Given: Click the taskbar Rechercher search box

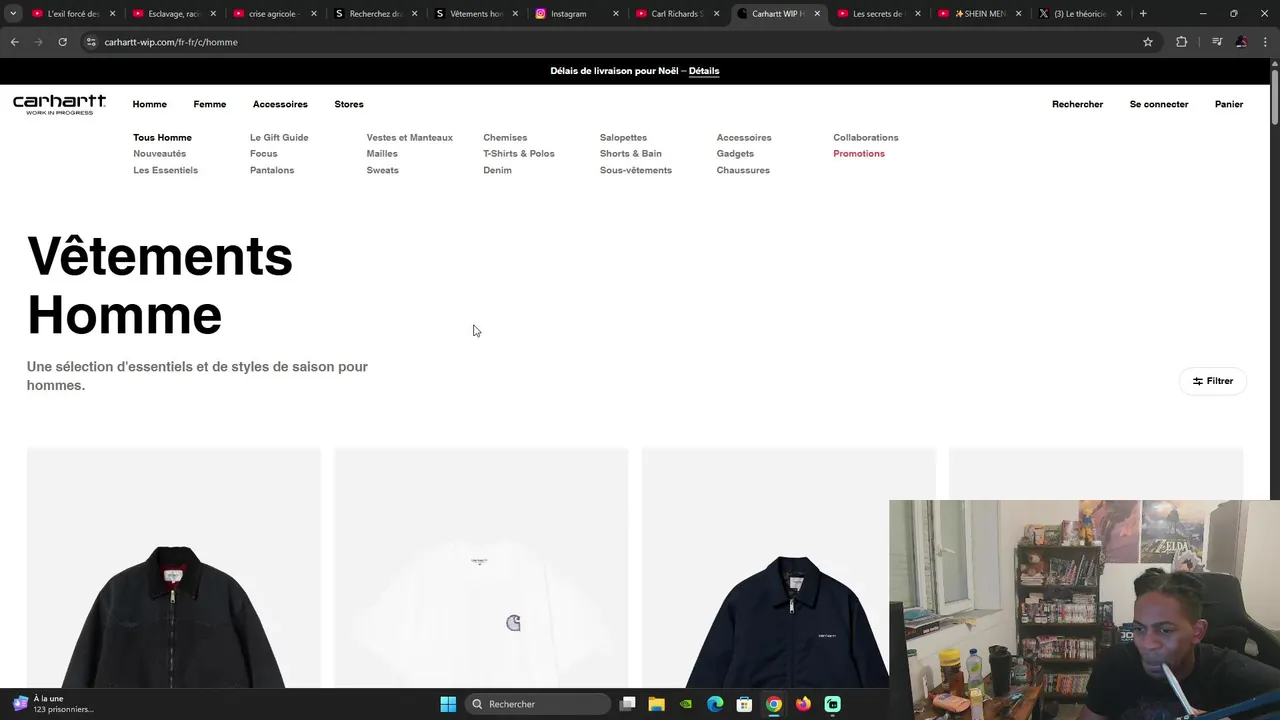Looking at the screenshot, I should [x=540, y=704].
